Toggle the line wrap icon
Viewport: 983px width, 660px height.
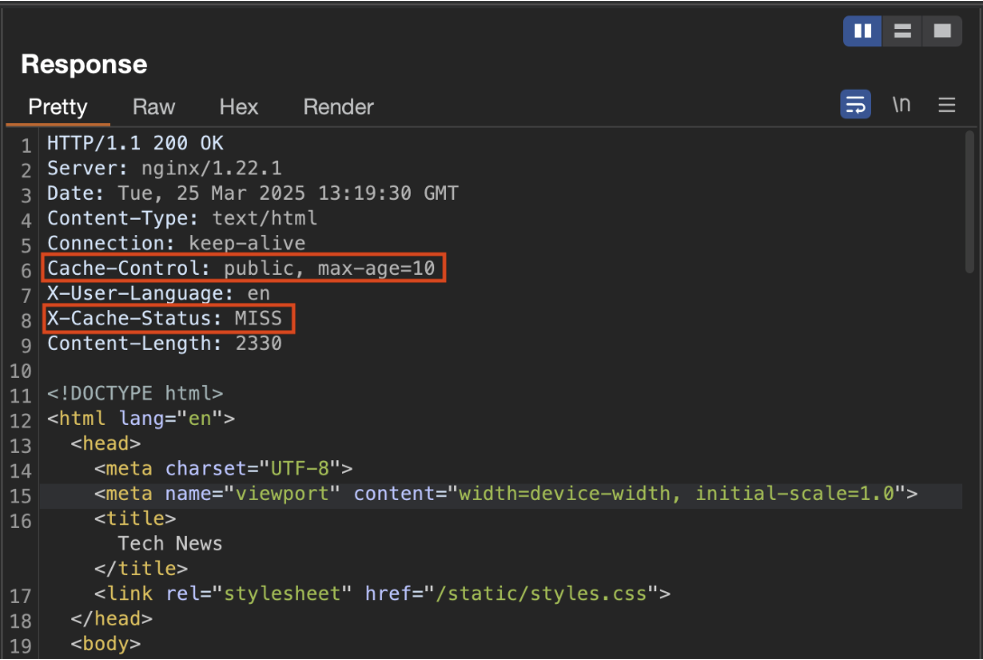[x=855, y=105]
